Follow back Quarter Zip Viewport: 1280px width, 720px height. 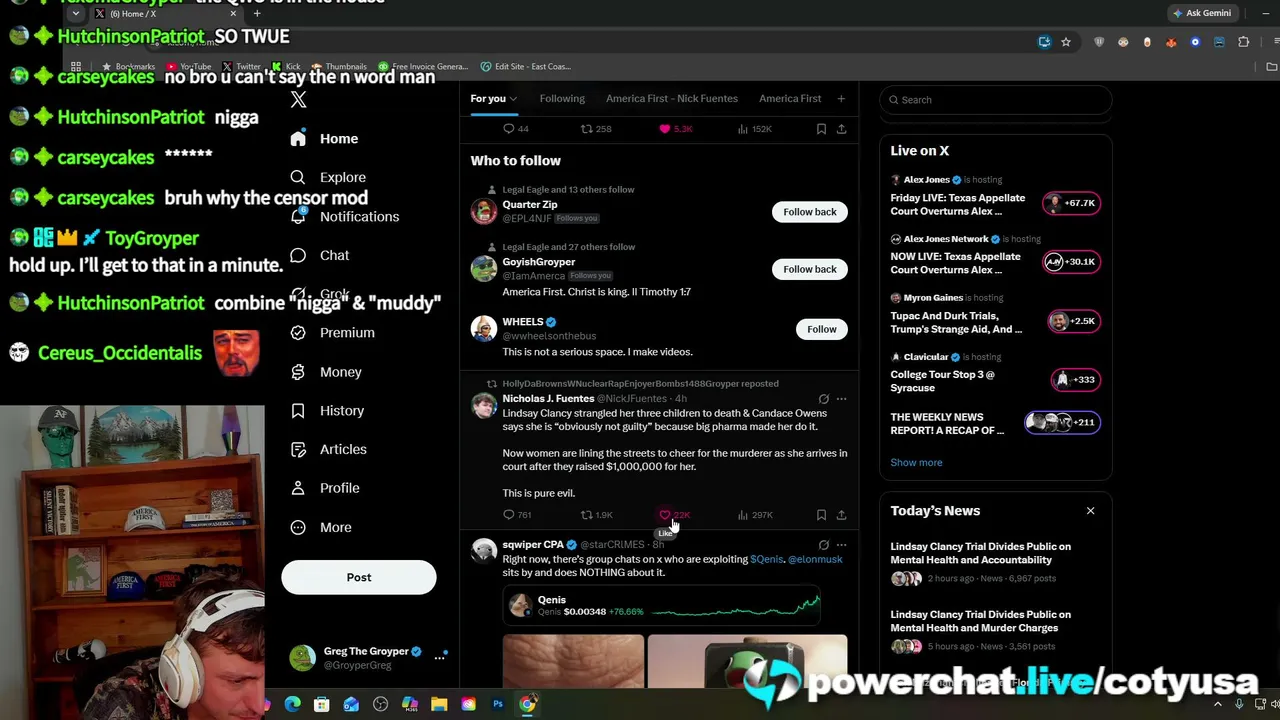810,212
